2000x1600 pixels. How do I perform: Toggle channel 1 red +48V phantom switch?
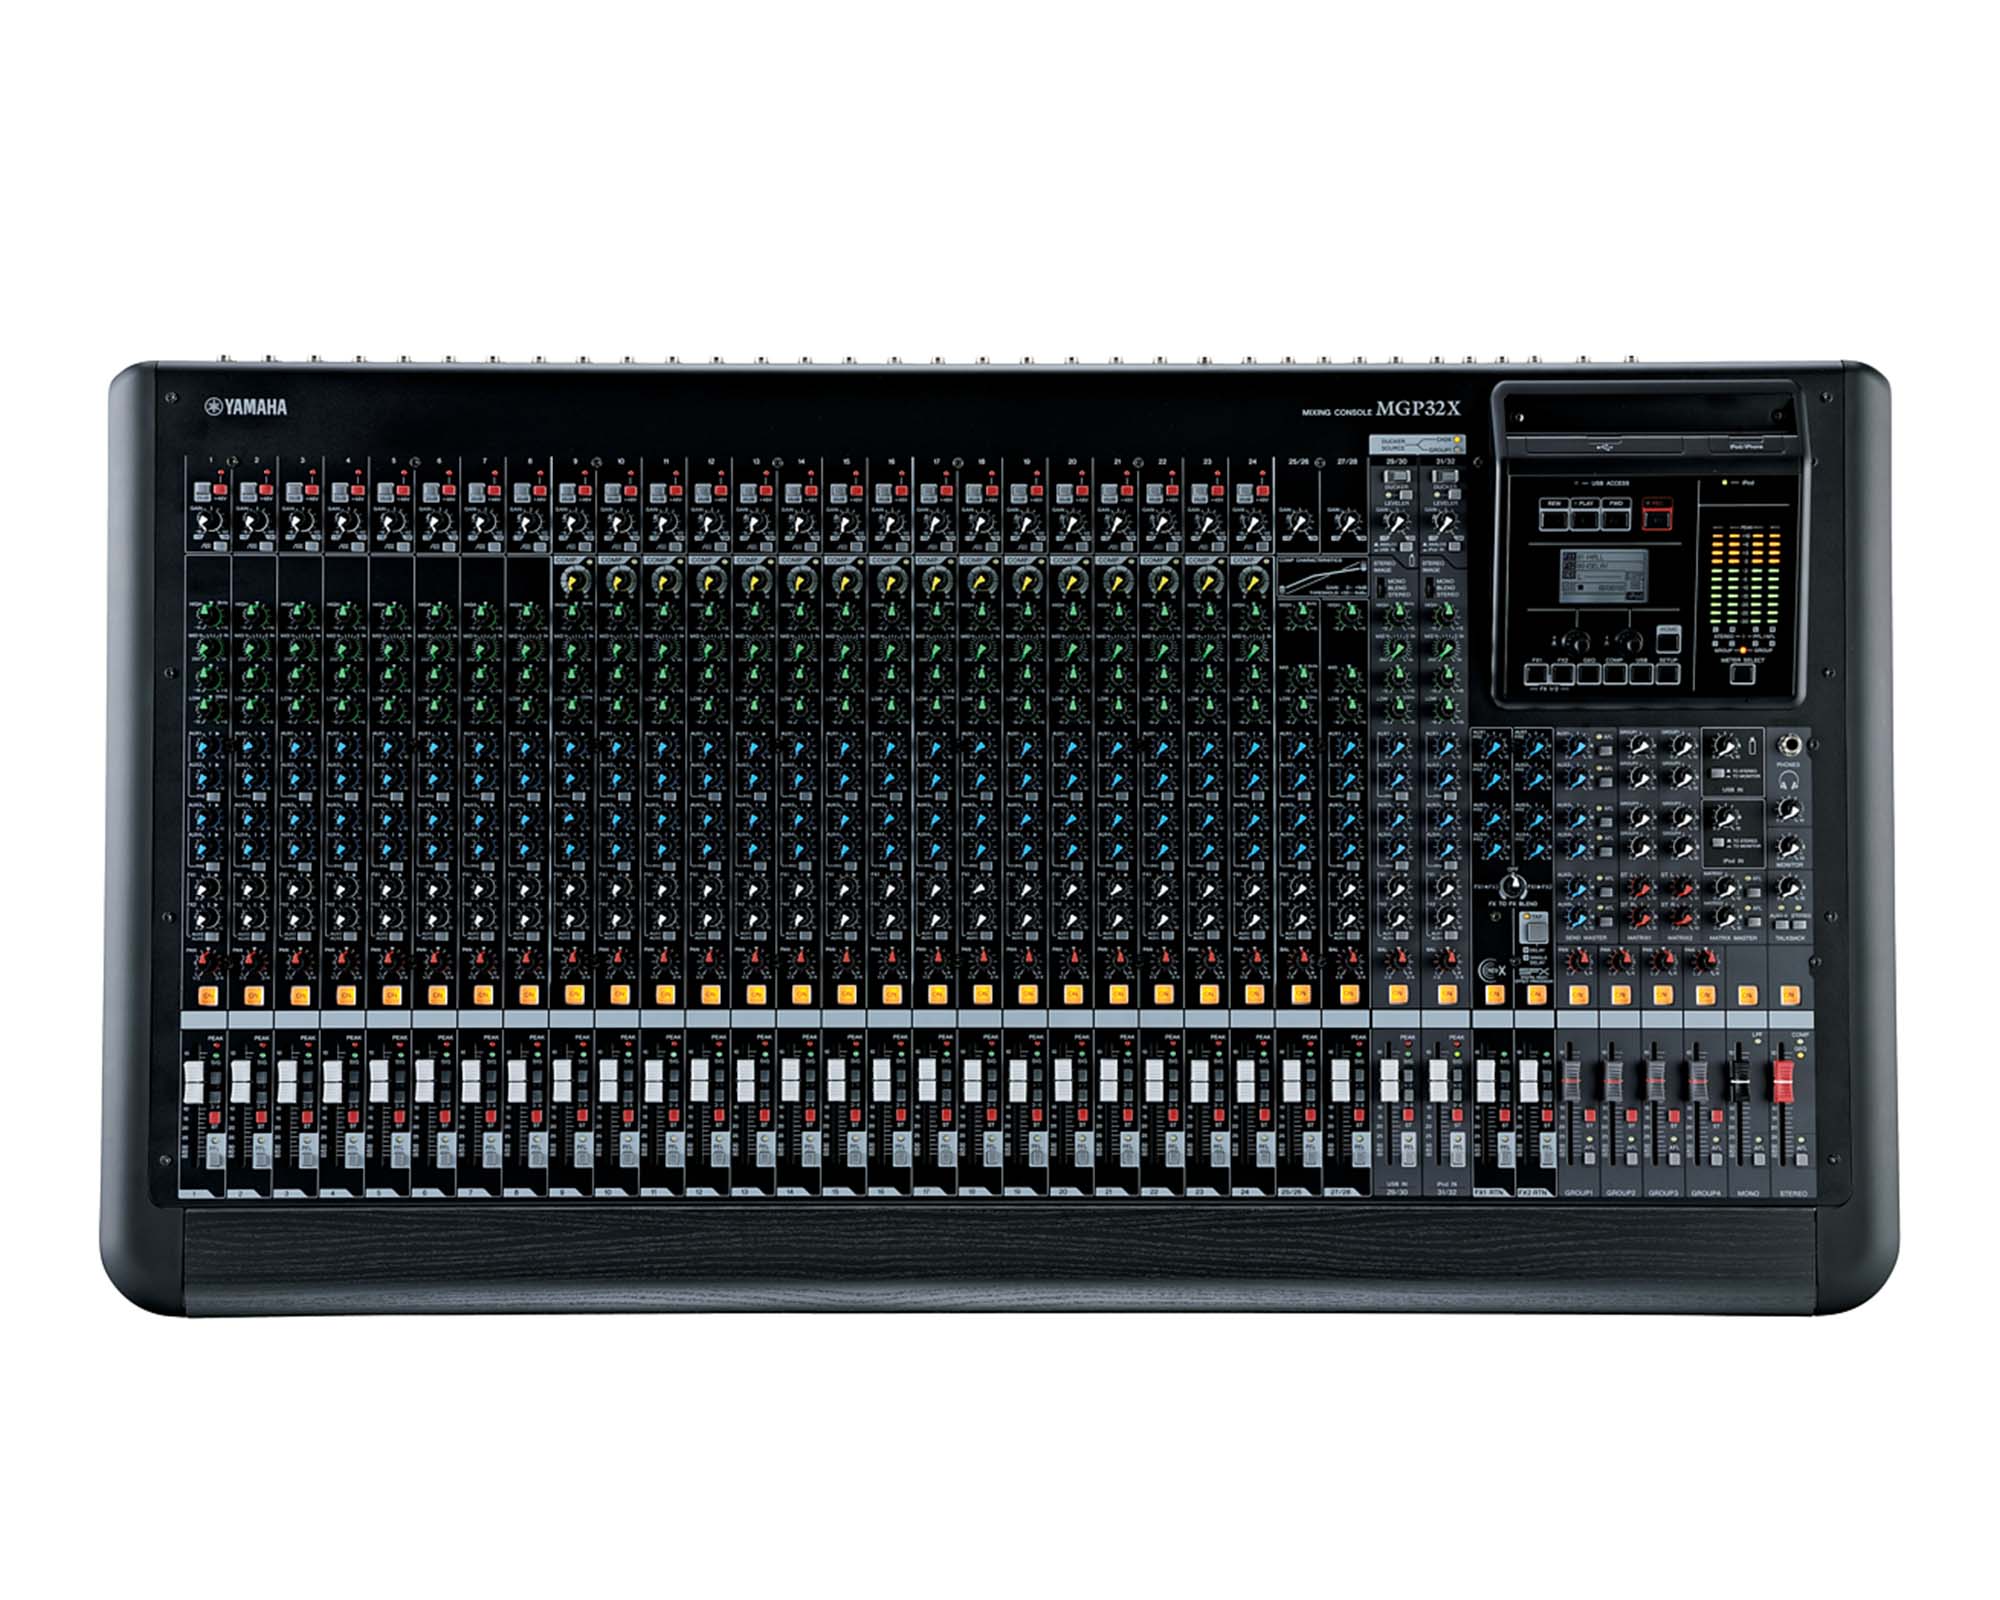click(219, 491)
